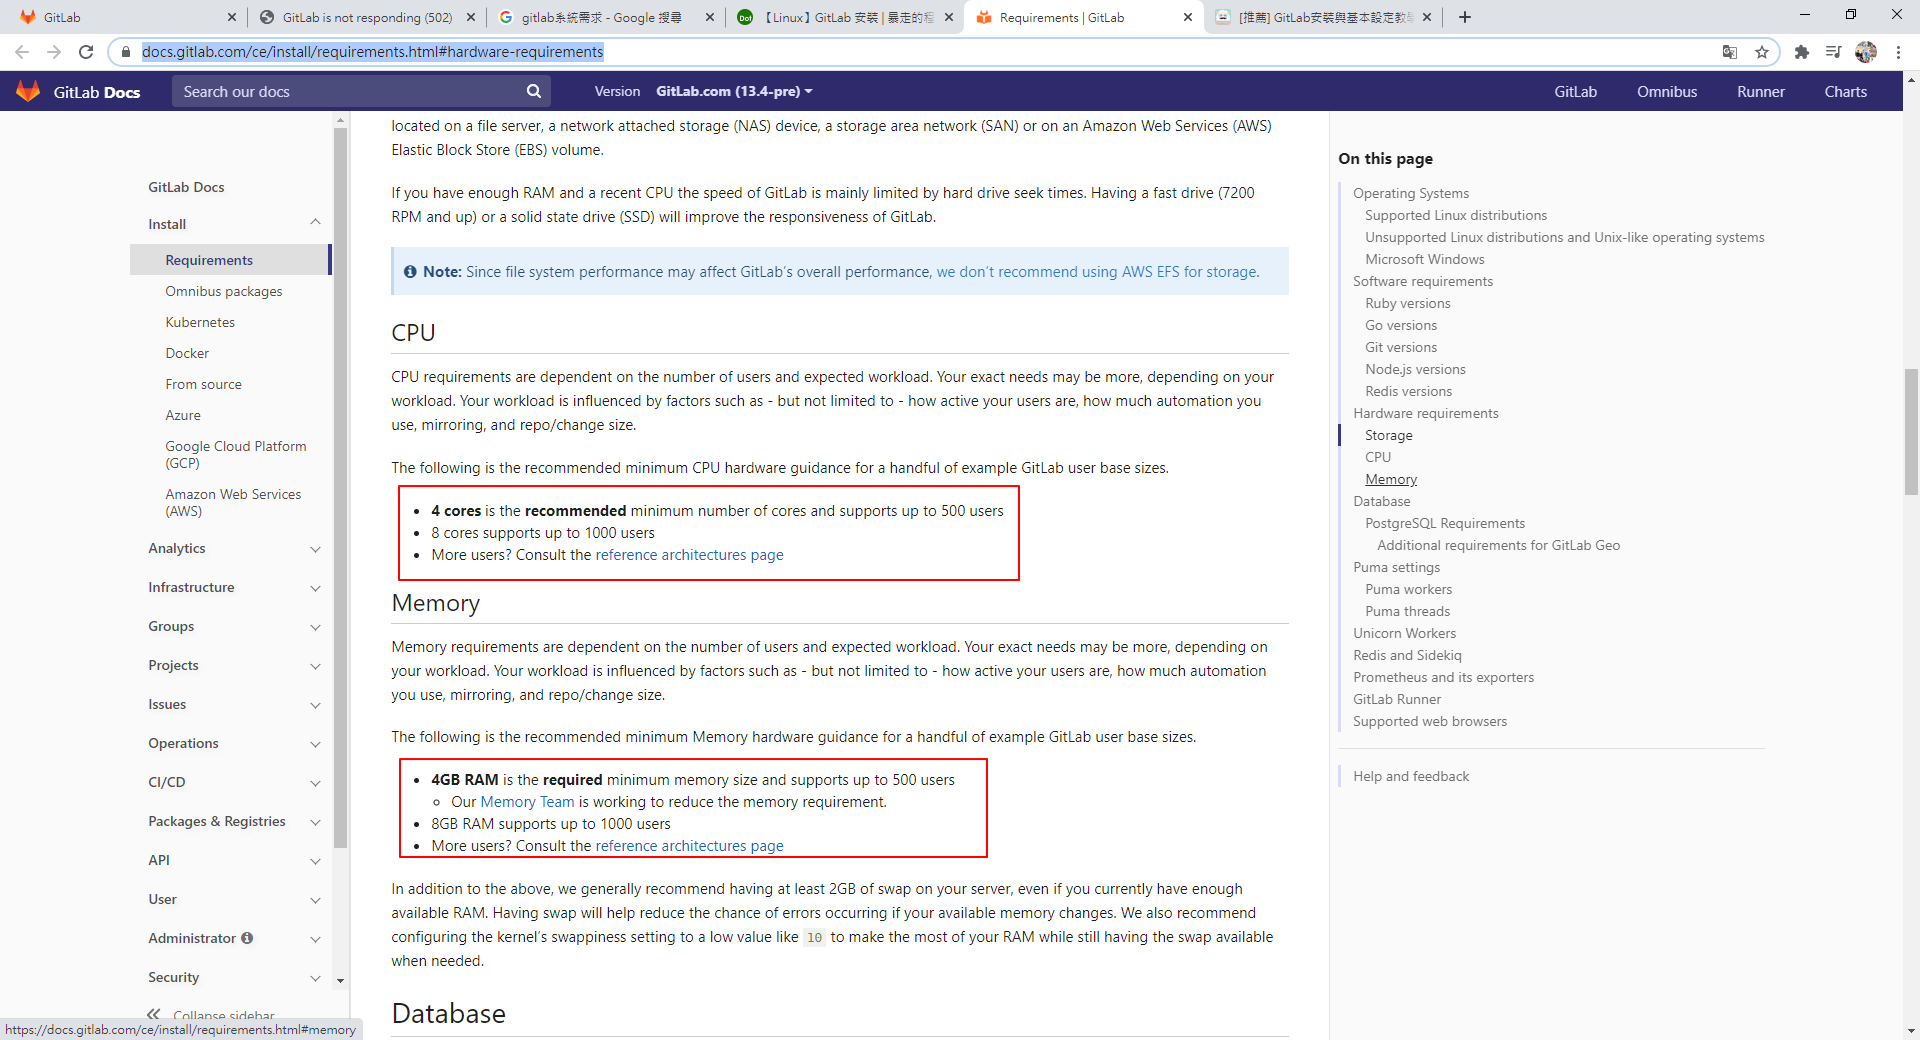The image size is (1920, 1040).
Task: Close the Requirements | GitLab tab
Action: 1188,17
